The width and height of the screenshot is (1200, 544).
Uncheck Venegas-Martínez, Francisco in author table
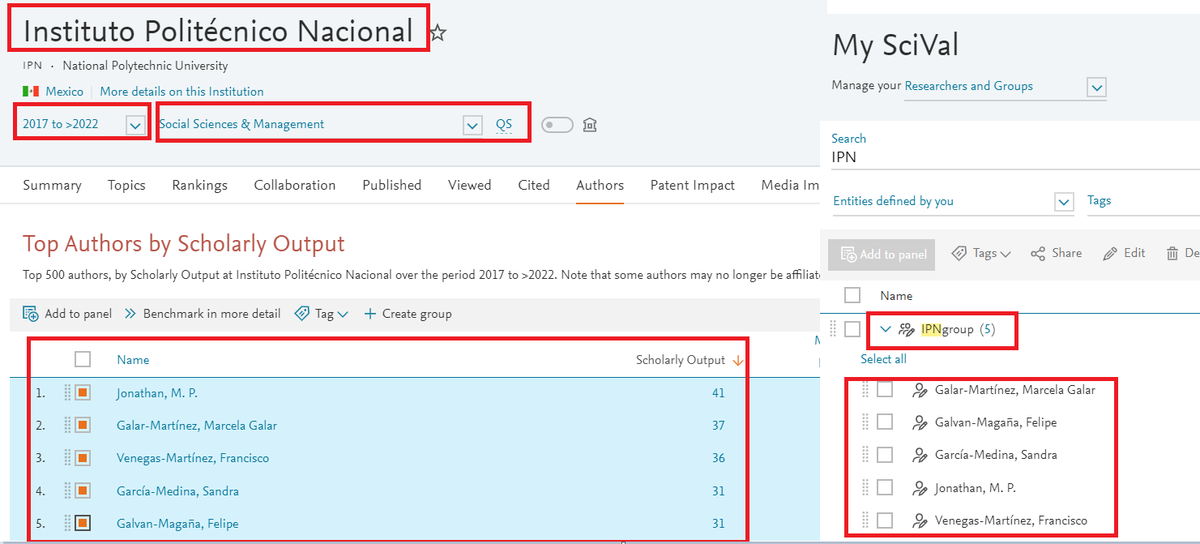pos(83,458)
